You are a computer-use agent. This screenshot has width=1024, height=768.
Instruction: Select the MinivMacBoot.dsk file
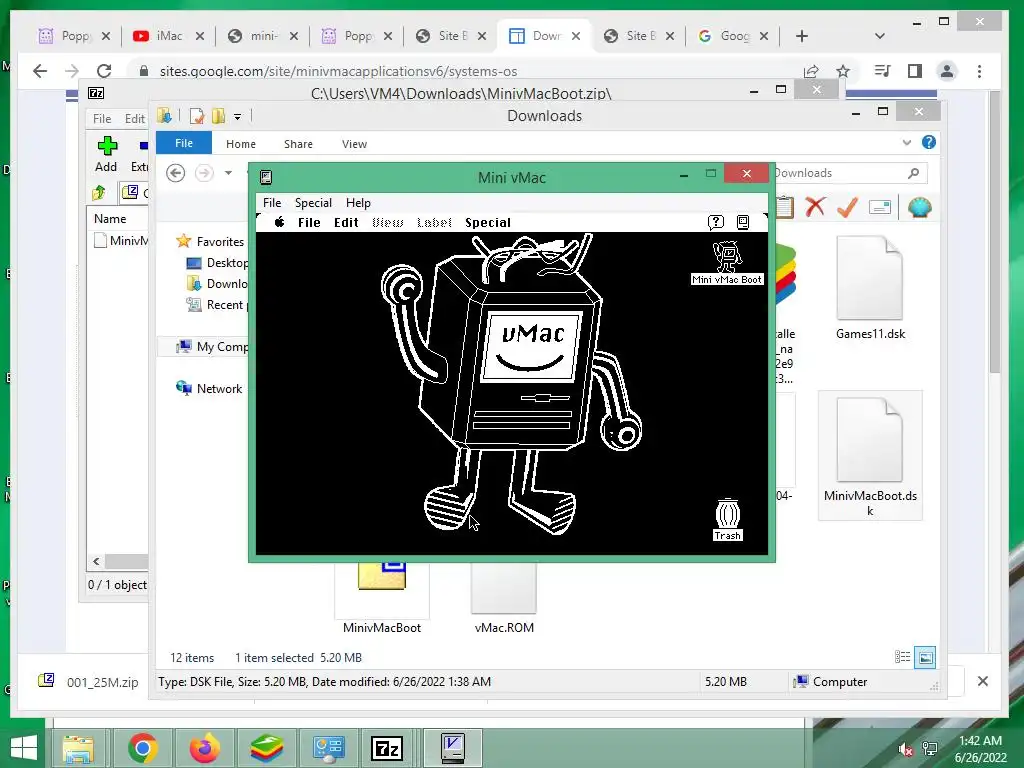tap(870, 456)
